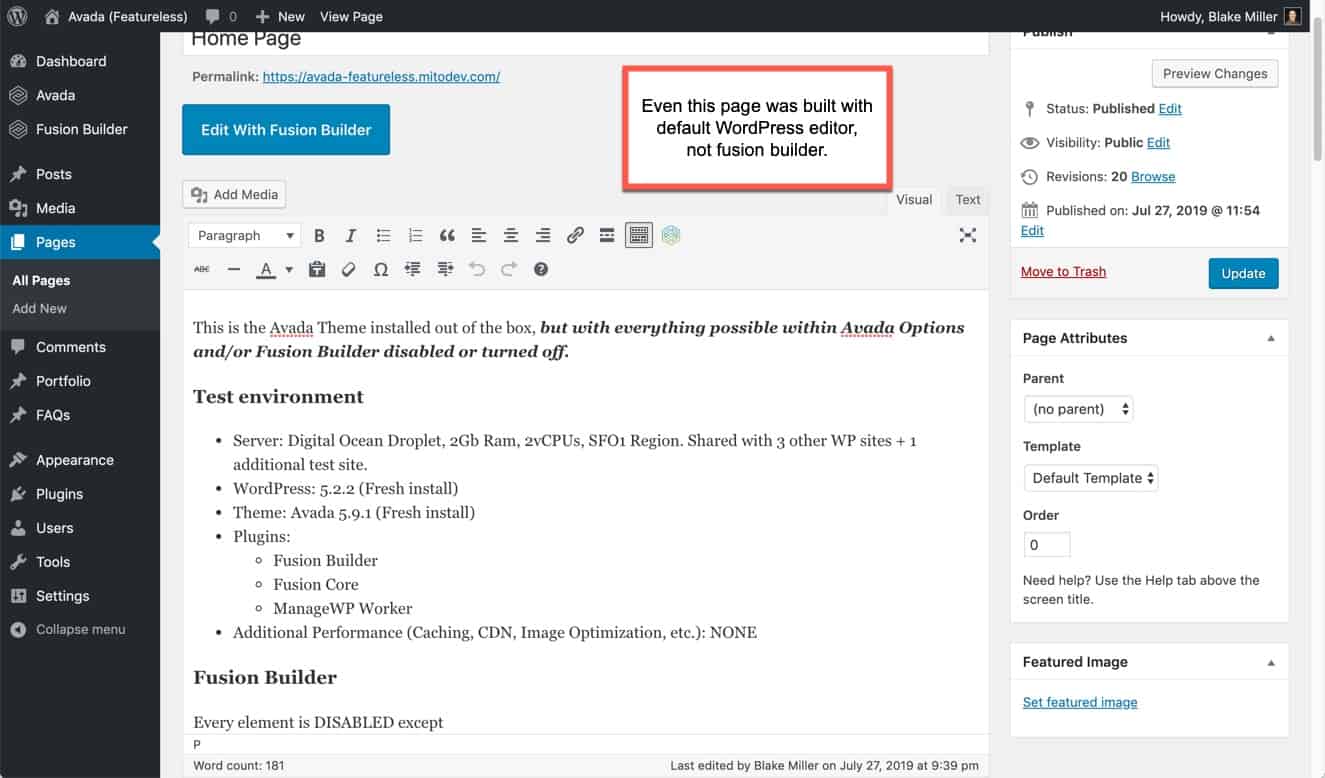Click the text color swatch

click(266, 270)
